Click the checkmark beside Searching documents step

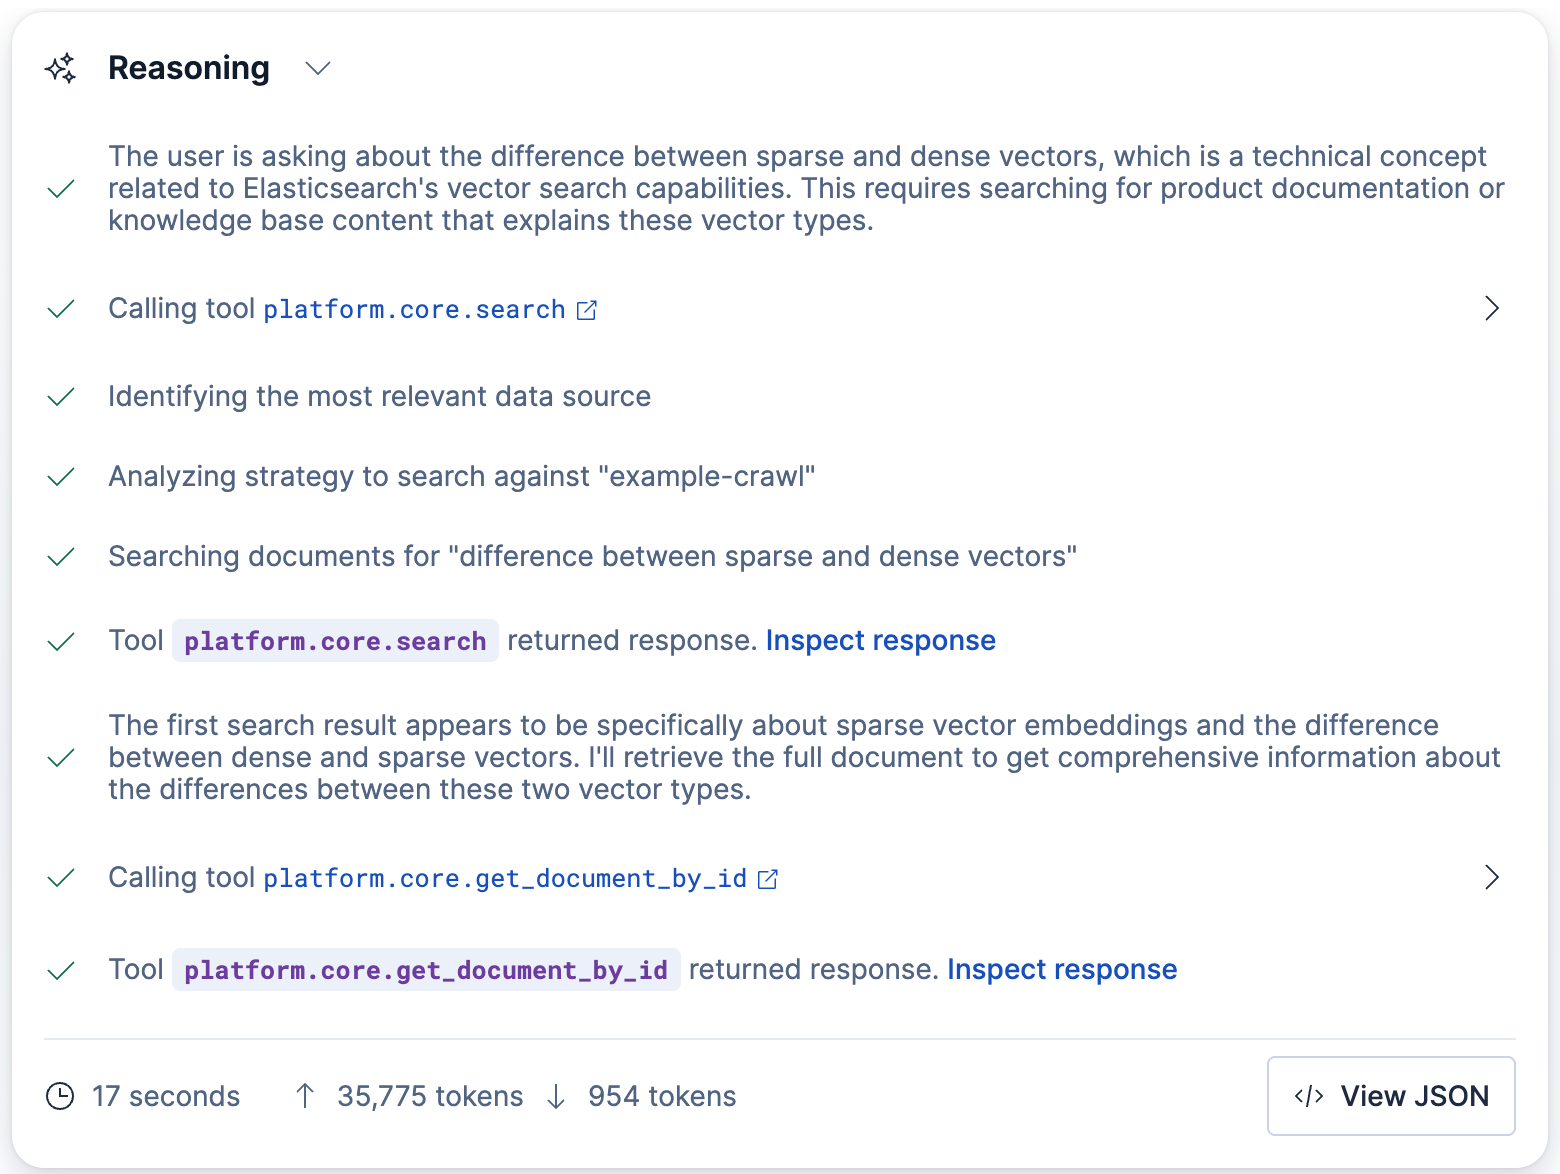(x=61, y=557)
